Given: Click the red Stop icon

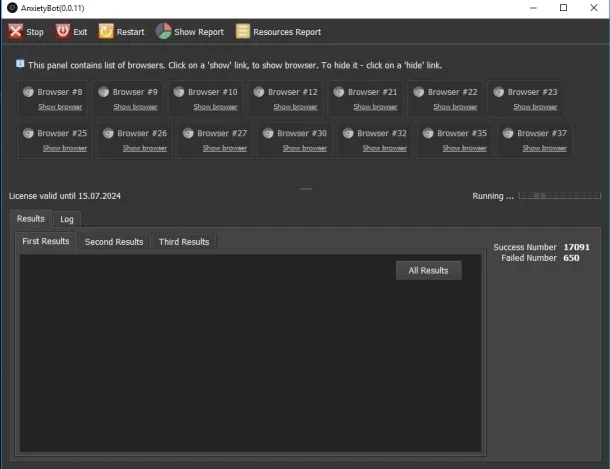Looking at the screenshot, I should (x=16, y=32).
